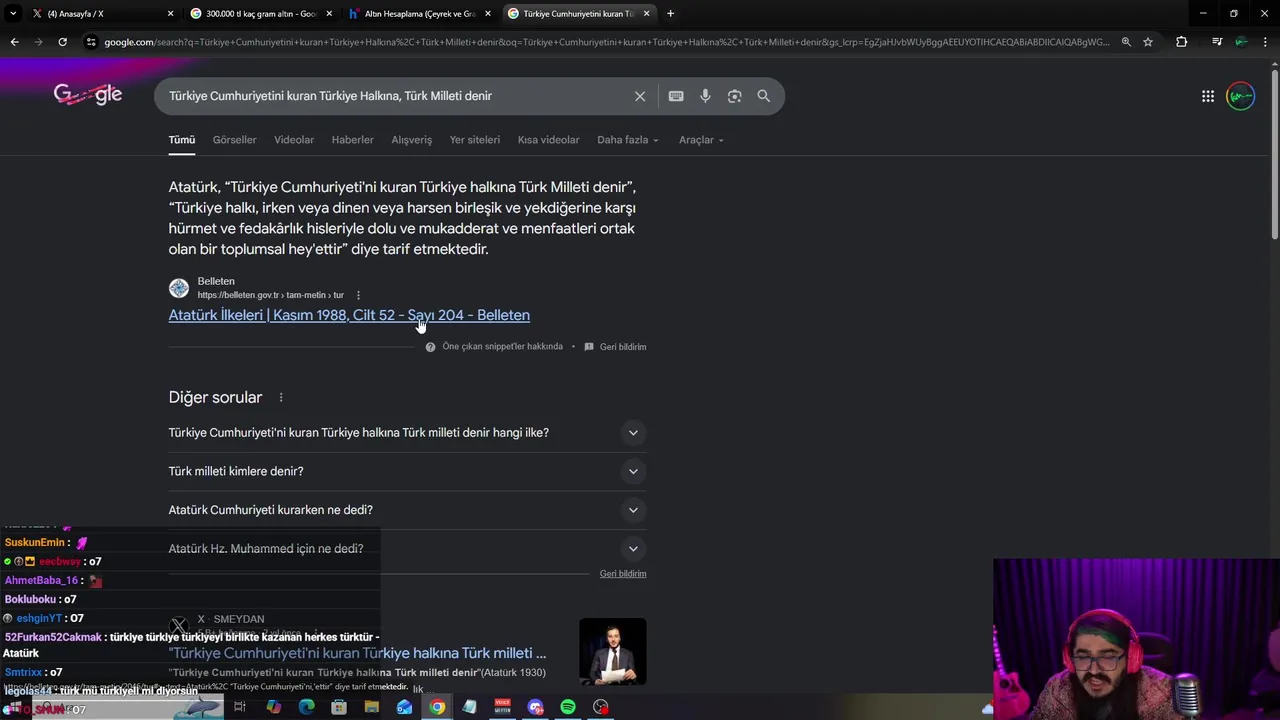Click the featured snippets help icon
Screen dimensions: 1280x720
tap(430, 347)
